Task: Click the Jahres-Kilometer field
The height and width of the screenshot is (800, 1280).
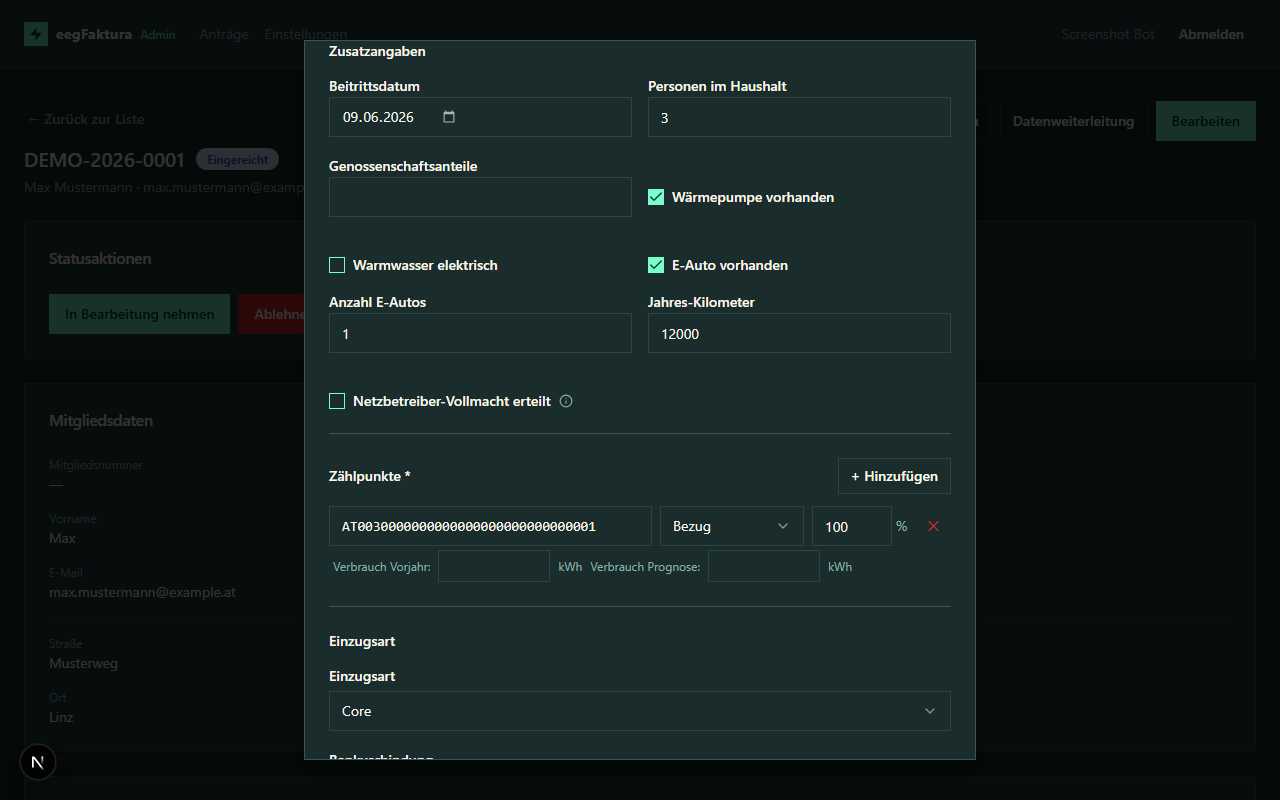Action: 799,333
